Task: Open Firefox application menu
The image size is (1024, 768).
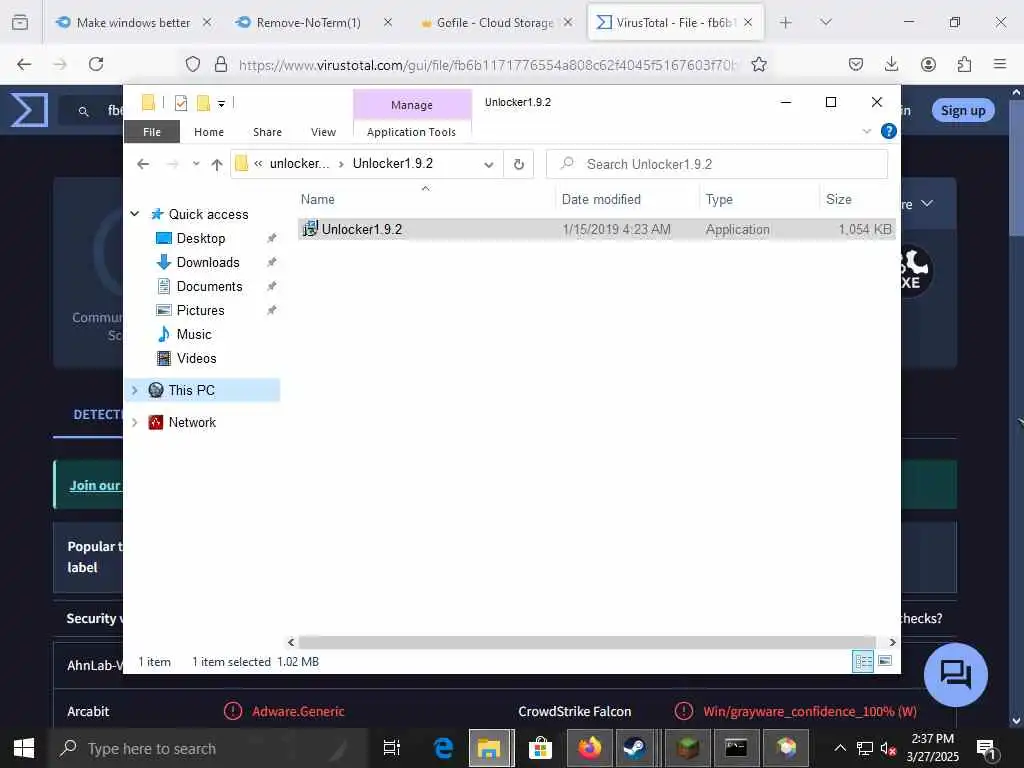Action: 1000,64
